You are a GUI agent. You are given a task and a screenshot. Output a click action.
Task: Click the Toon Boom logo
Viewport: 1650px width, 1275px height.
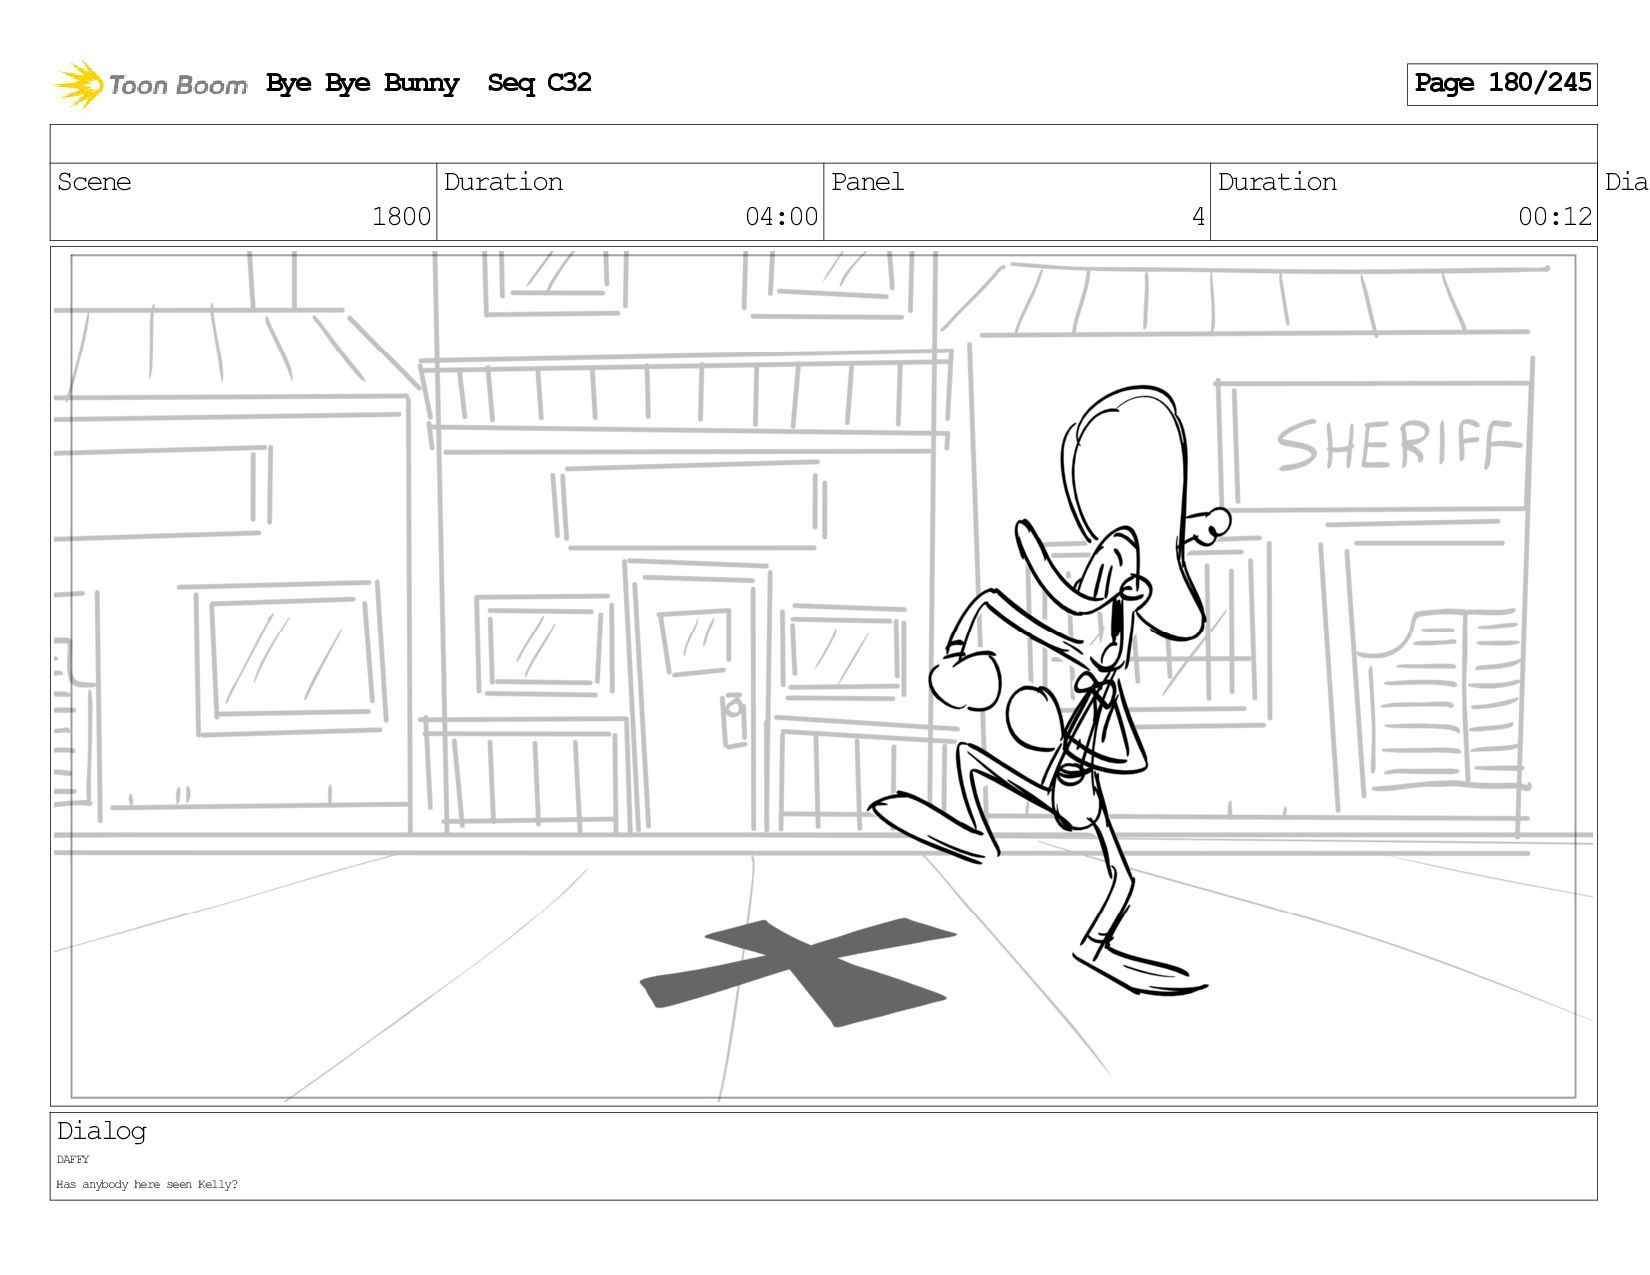click(x=150, y=84)
